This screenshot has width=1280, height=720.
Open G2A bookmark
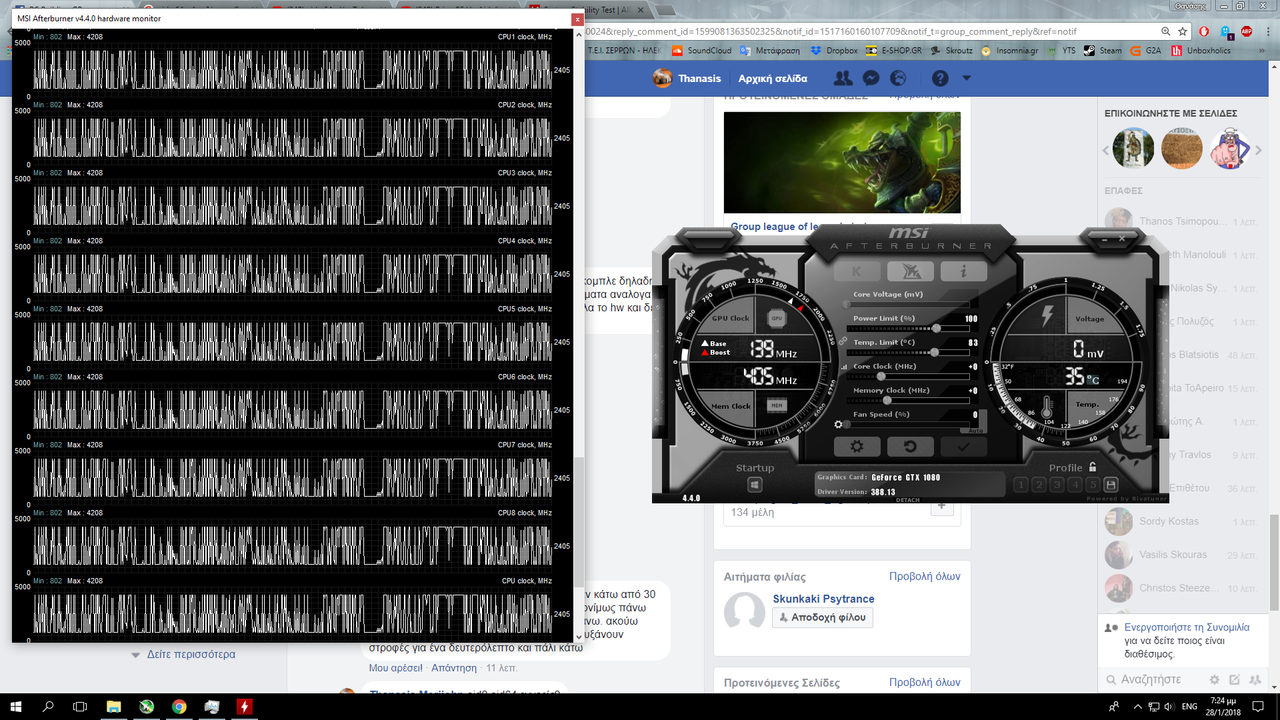coord(1145,50)
